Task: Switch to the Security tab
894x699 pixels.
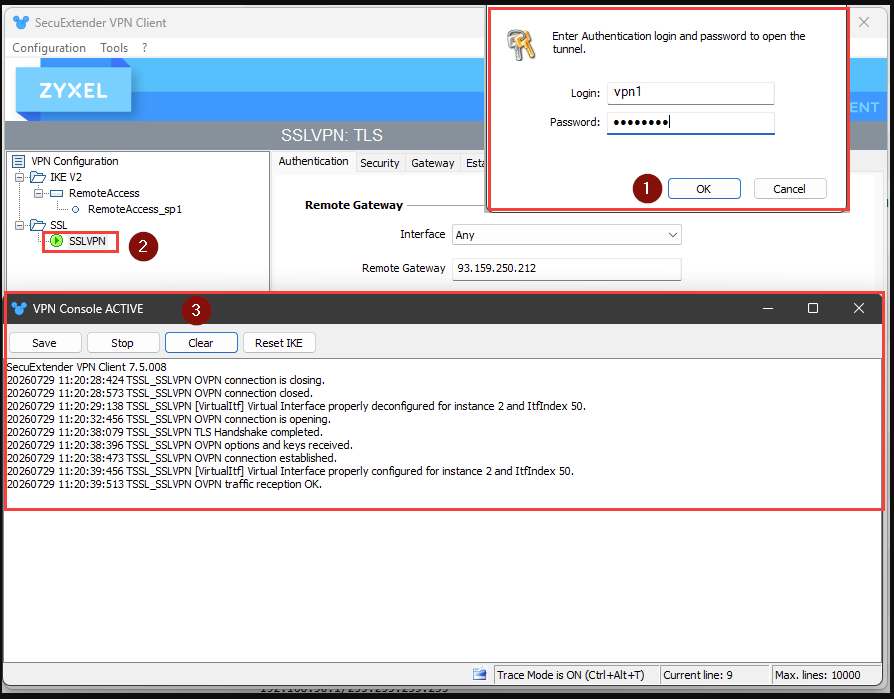Action: (380, 163)
